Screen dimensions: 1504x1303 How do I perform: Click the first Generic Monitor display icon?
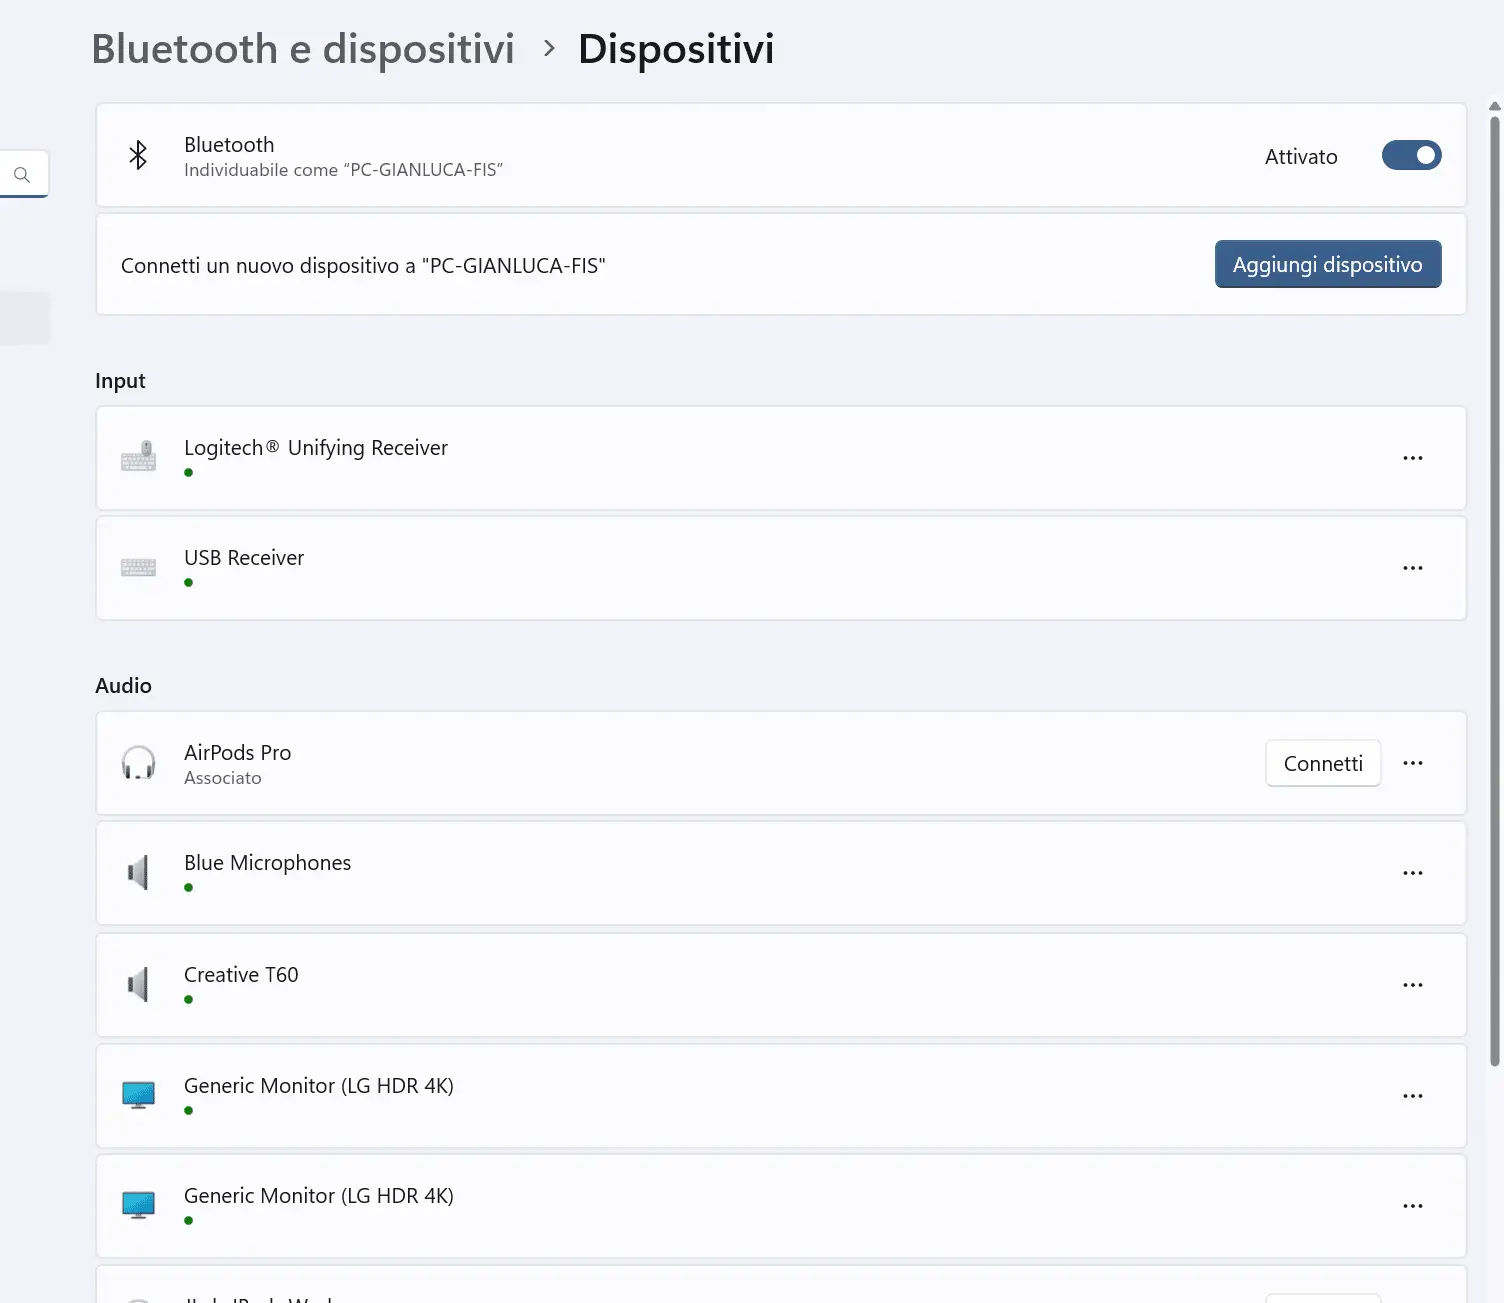pyautogui.click(x=138, y=1095)
